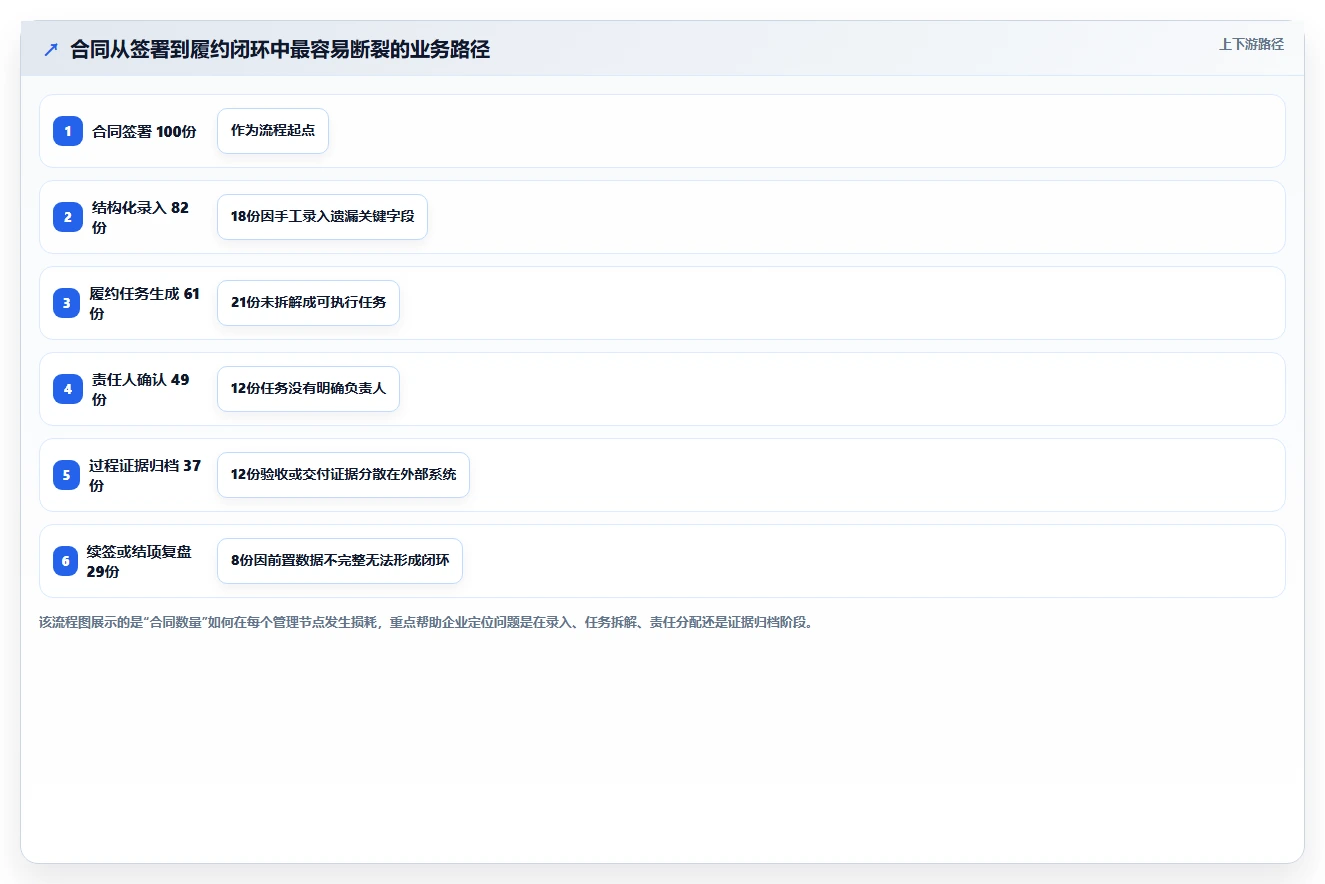The width and height of the screenshot is (1325, 884).
Task: Click the 18份因手工录入遗漏关键字段 chip
Action: tap(322, 217)
